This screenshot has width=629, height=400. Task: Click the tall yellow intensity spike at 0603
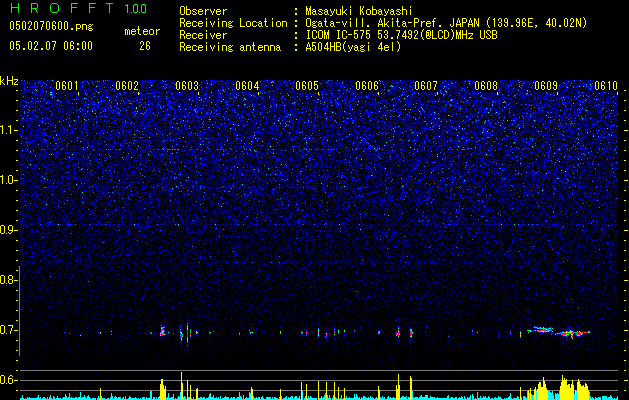(182, 385)
